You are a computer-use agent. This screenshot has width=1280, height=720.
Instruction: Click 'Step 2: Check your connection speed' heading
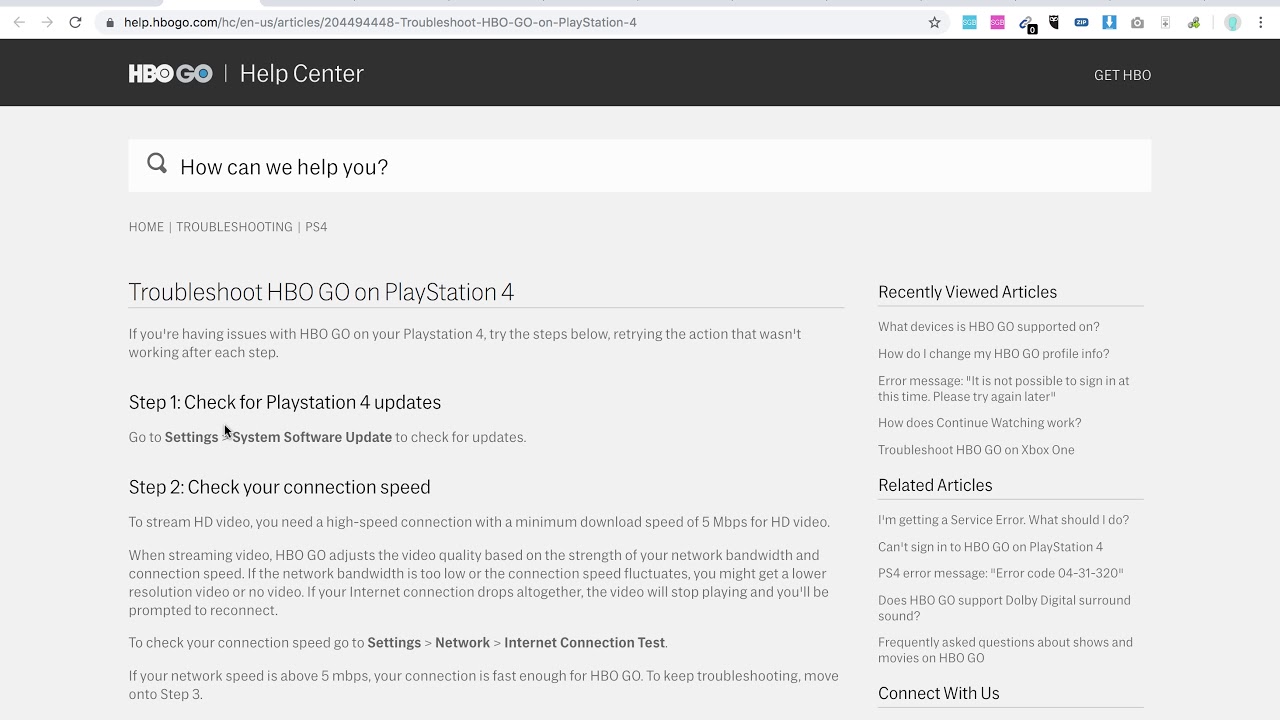tap(279, 487)
